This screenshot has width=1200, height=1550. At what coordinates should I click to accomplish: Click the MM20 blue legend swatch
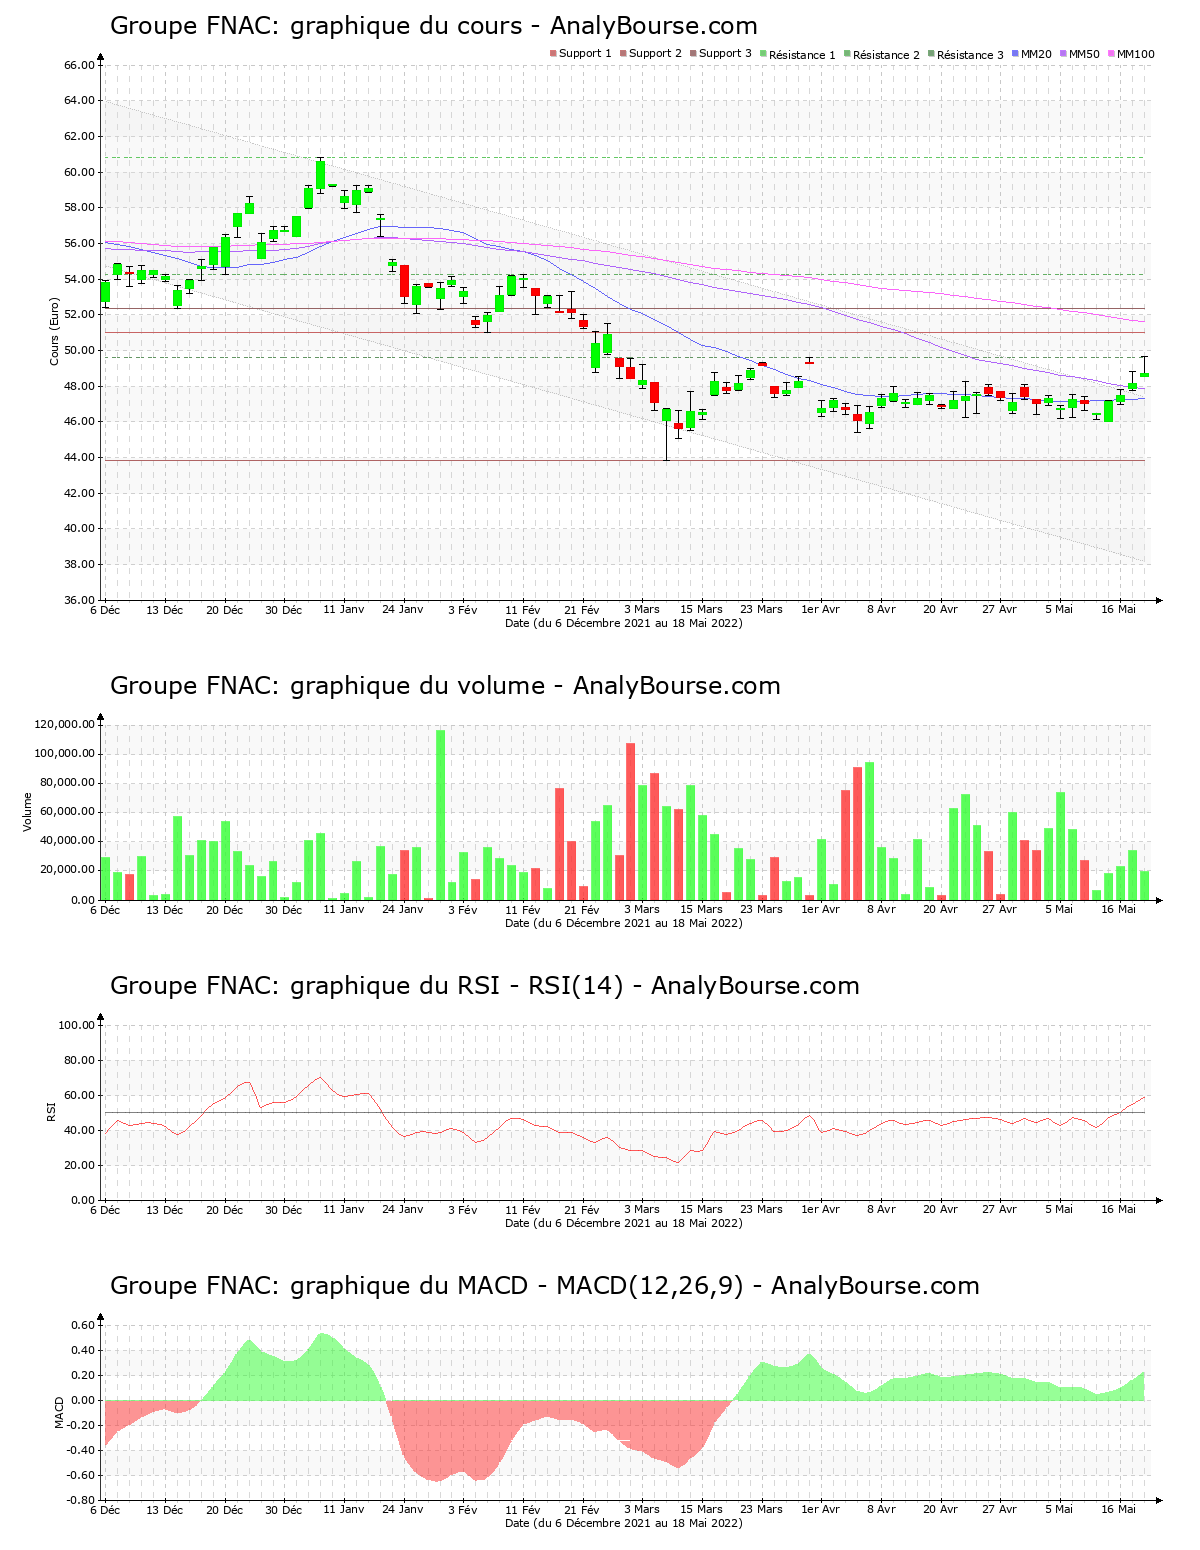click(1016, 53)
